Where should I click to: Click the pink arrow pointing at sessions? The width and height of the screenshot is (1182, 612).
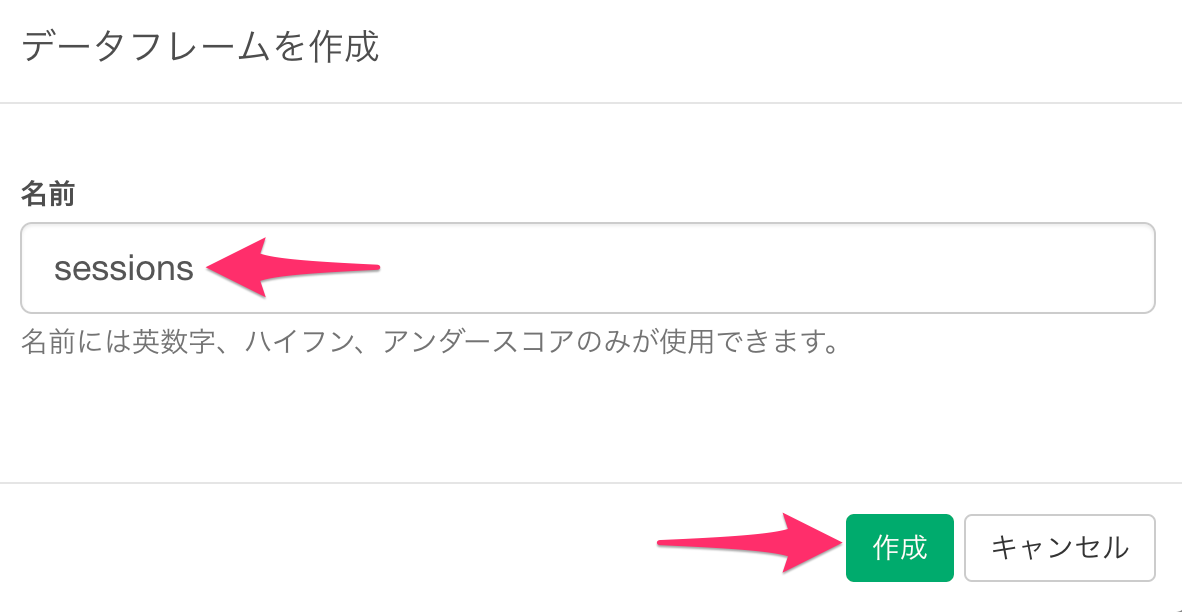(x=292, y=268)
